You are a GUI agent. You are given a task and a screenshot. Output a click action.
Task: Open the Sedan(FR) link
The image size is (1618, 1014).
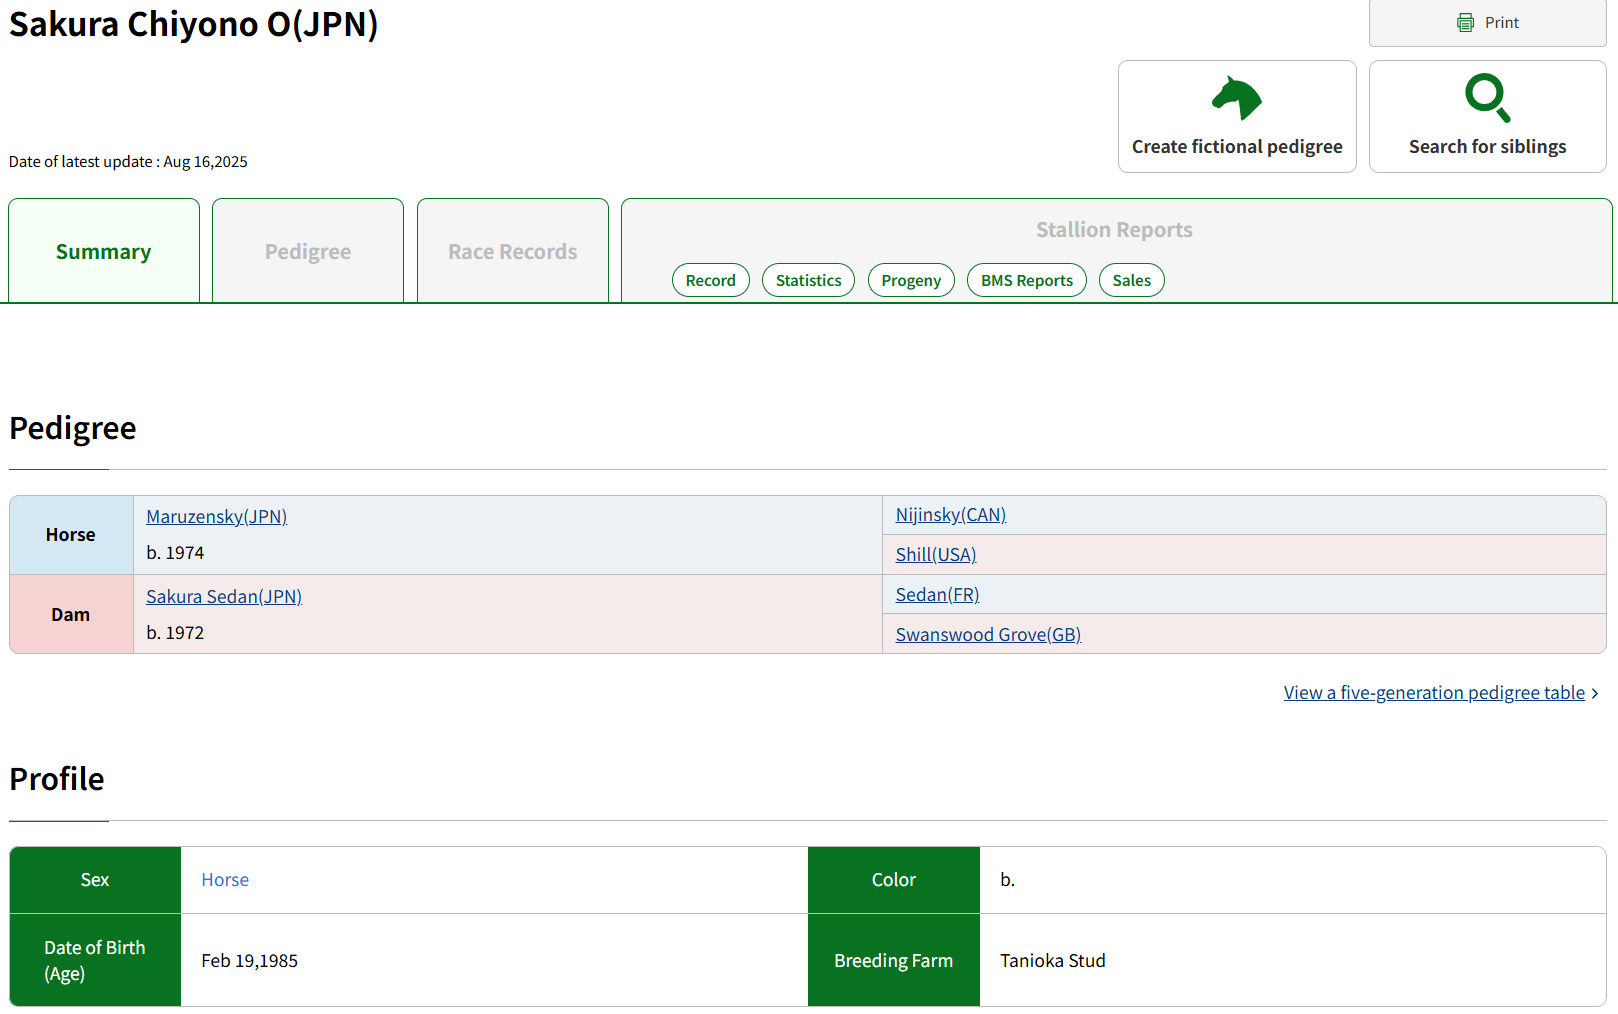point(937,594)
